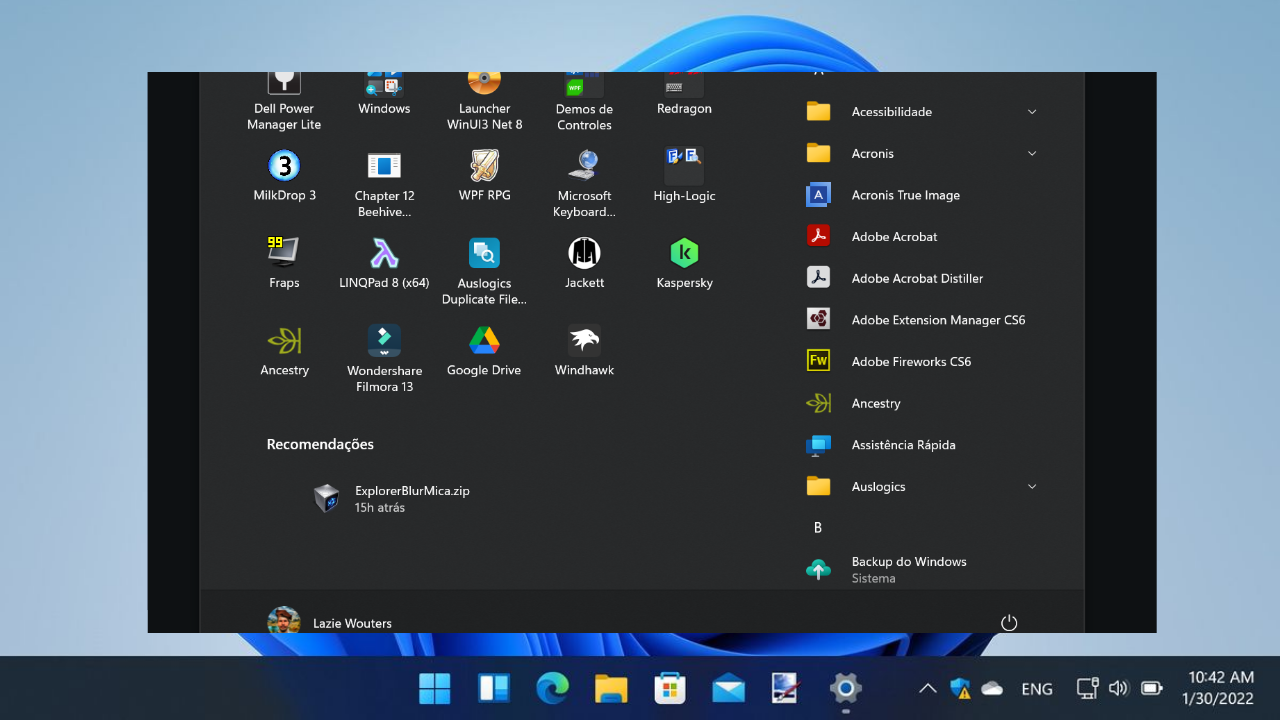Open Settings gear on taskbar
1280x720 pixels.
[846, 688]
